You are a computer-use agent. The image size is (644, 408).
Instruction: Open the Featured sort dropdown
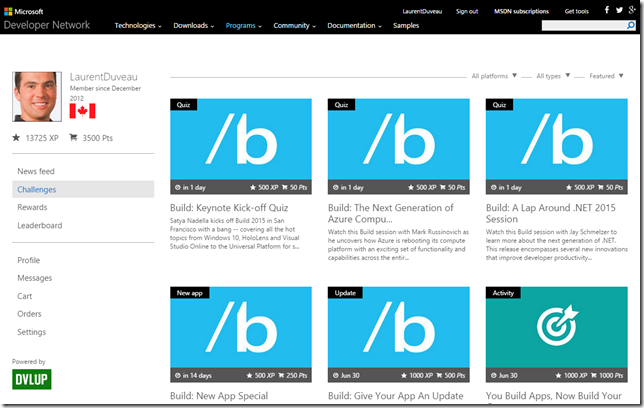606,76
